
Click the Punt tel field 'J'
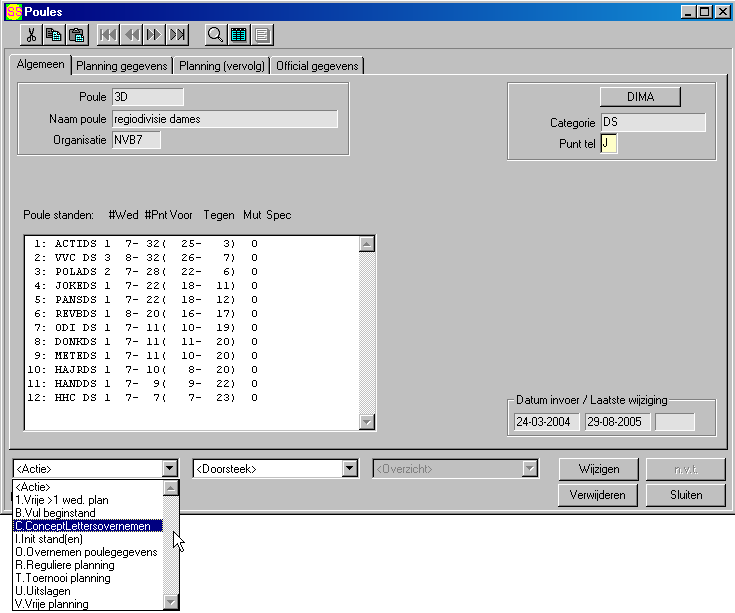point(609,143)
